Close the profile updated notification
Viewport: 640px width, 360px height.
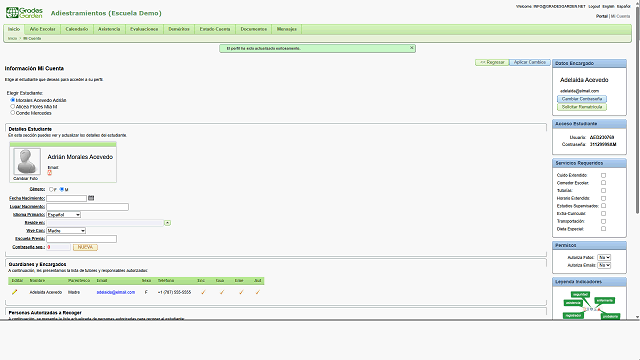pyautogui.click(x=411, y=48)
